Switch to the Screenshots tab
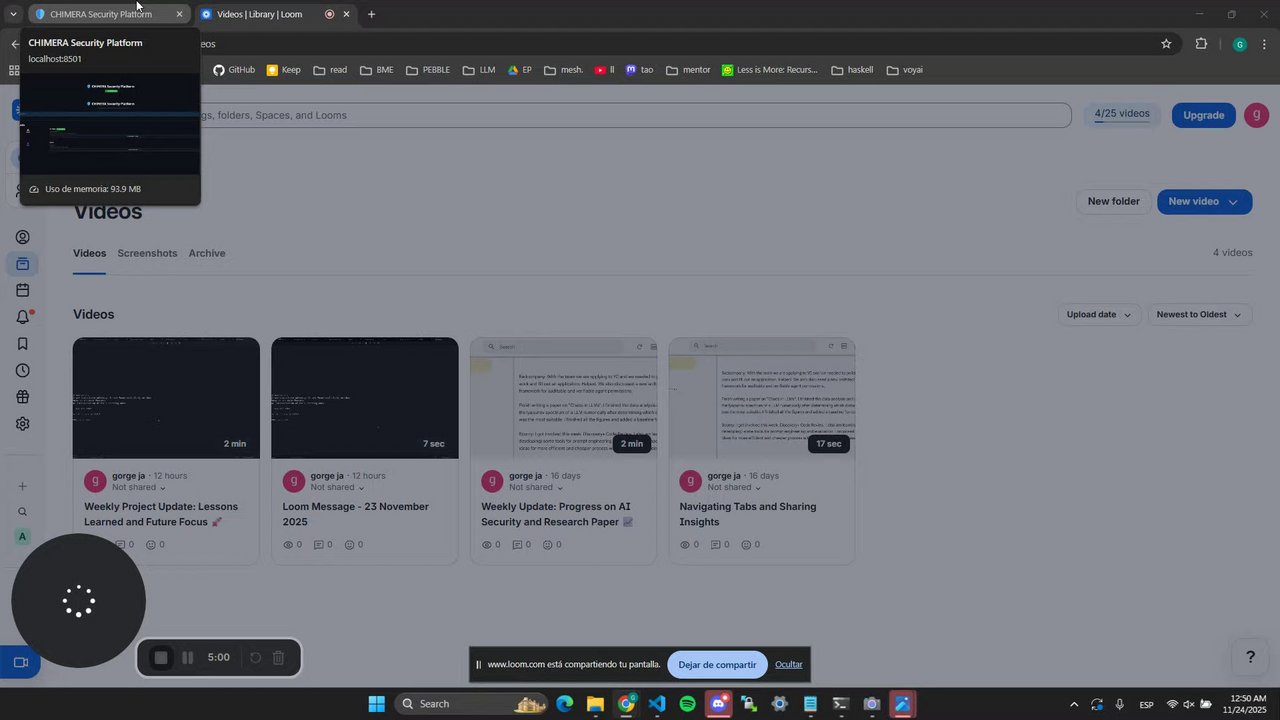This screenshot has height=720, width=1280. click(147, 253)
